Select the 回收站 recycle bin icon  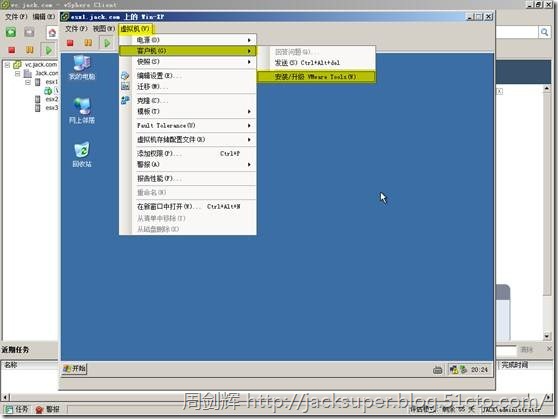tap(82, 154)
